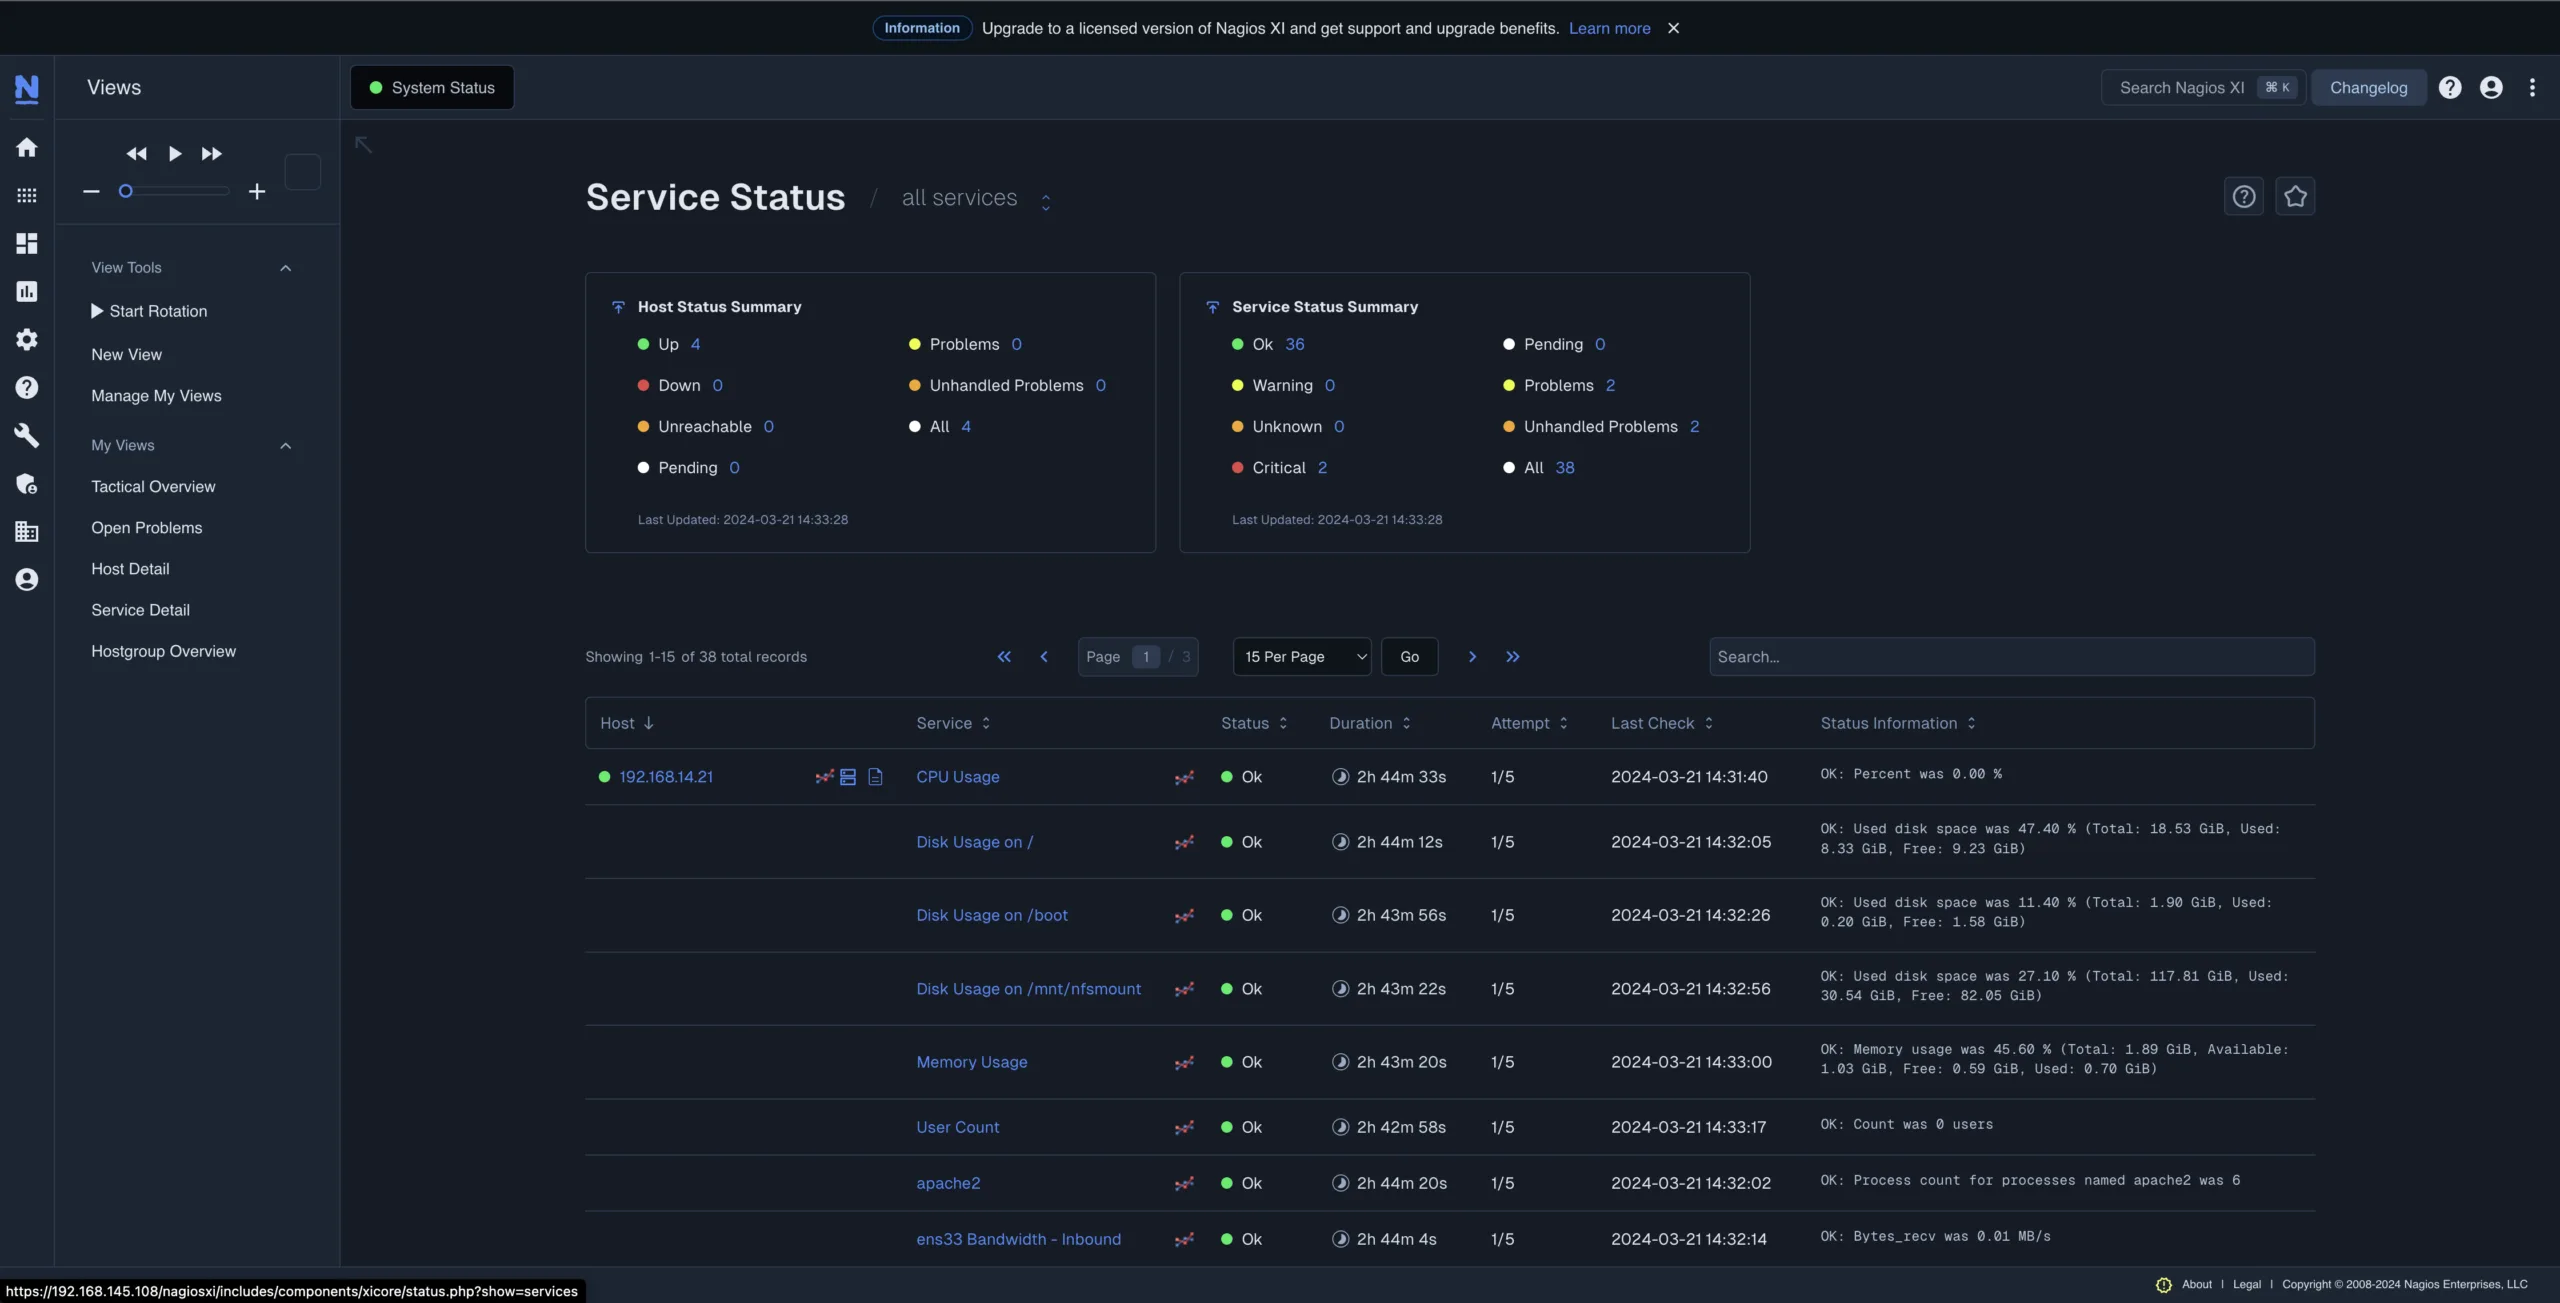Click the favorite star icon next to Service Status
The width and height of the screenshot is (2560, 1303).
click(2296, 196)
